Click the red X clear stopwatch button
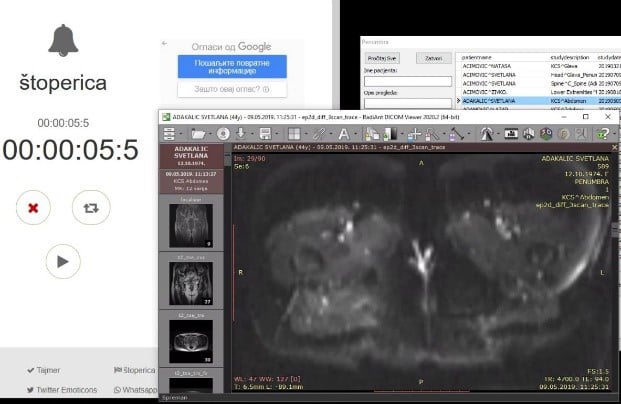This screenshot has height=404, width=621. [x=33, y=208]
